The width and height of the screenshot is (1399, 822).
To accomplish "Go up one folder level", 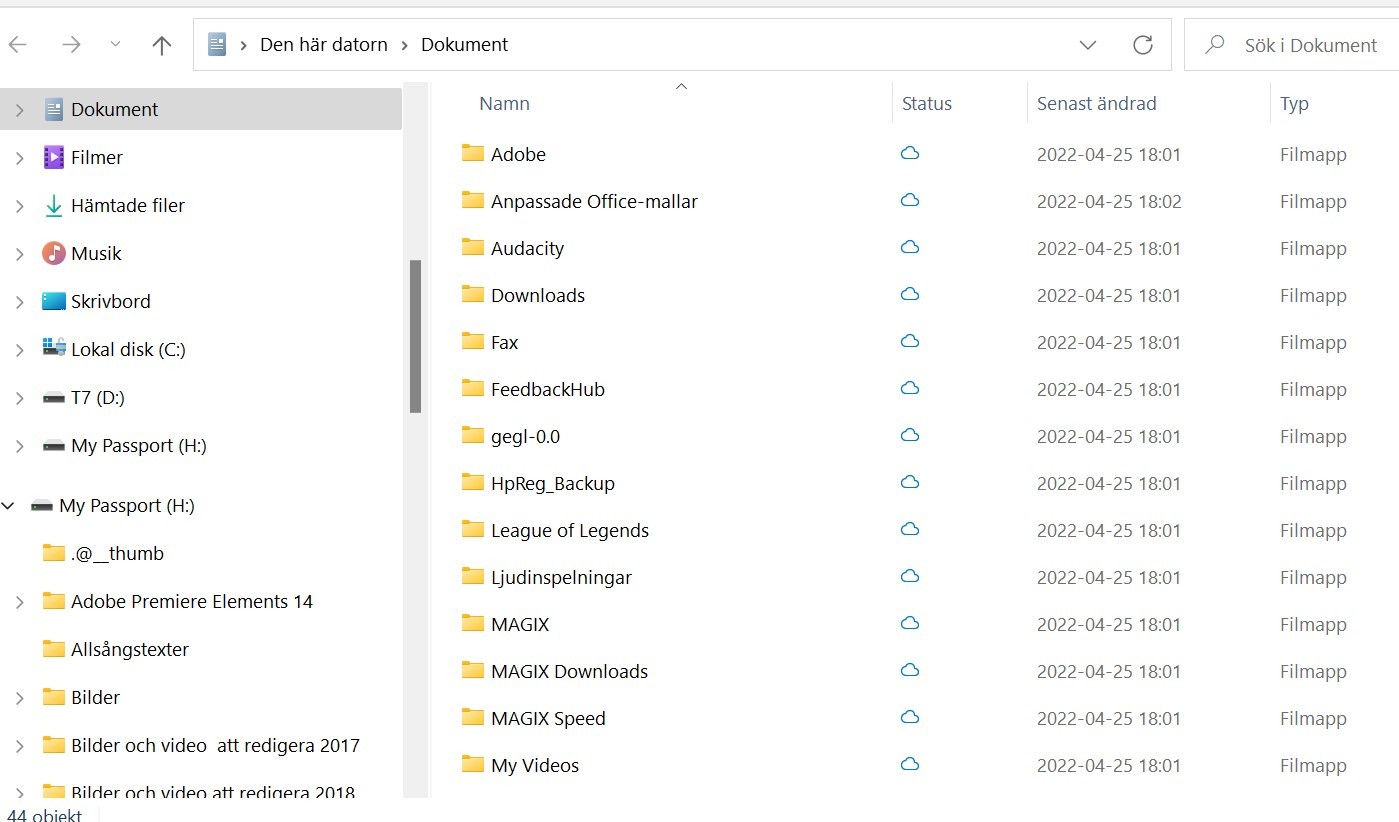I will 162,44.
